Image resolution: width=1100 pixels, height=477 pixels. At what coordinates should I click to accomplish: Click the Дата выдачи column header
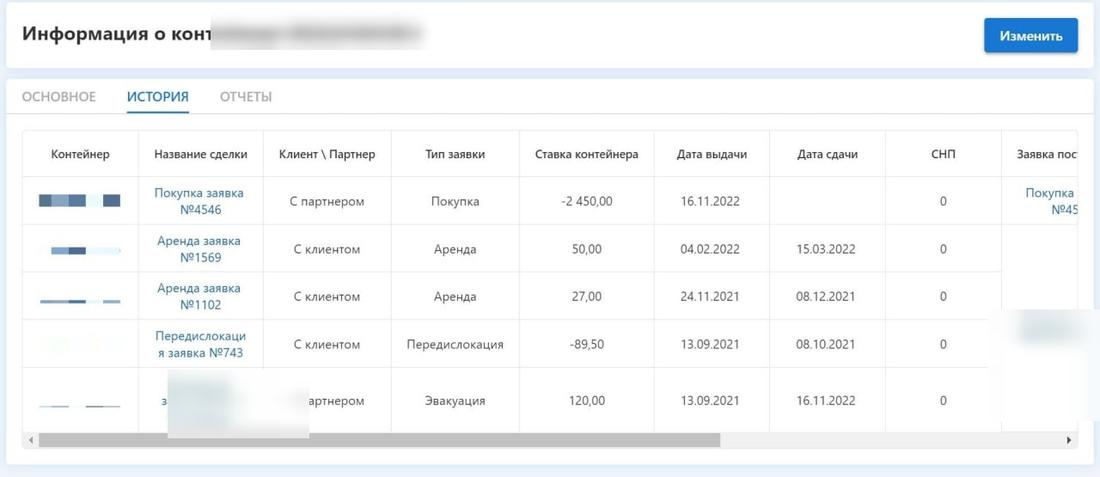[x=711, y=154]
